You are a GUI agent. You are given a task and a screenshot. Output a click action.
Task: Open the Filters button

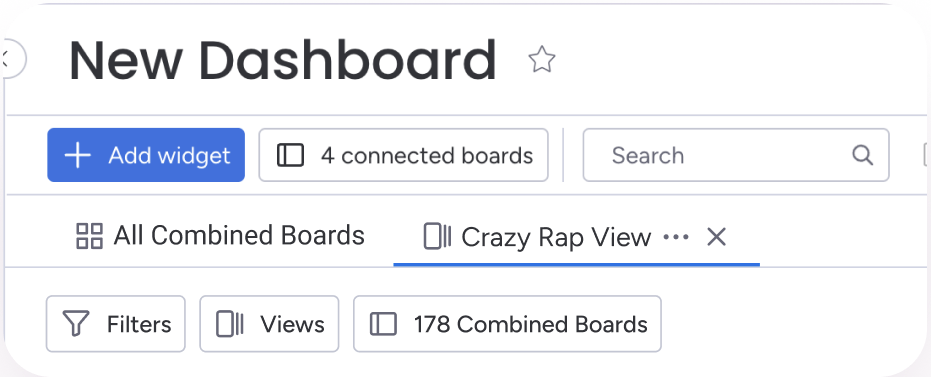pyautogui.click(x=116, y=324)
